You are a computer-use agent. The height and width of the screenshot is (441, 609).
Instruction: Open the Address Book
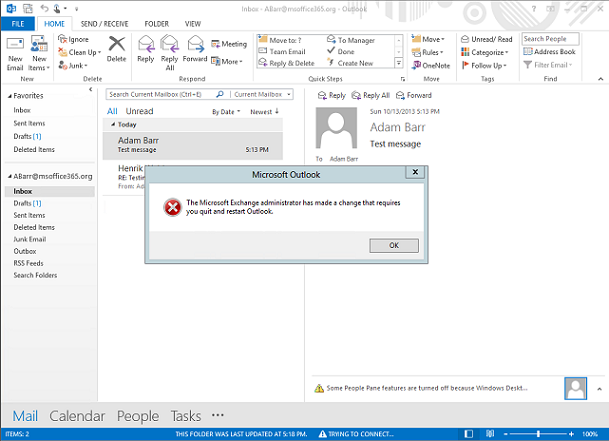(549, 52)
